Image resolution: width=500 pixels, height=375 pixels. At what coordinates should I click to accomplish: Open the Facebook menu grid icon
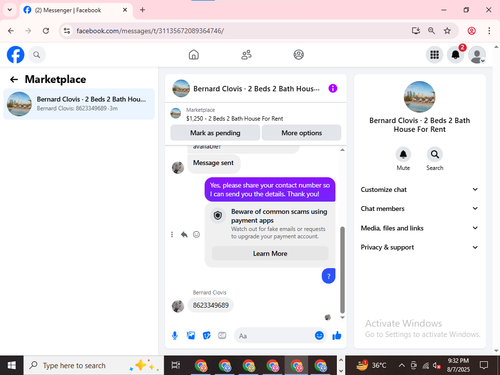(434, 55)
